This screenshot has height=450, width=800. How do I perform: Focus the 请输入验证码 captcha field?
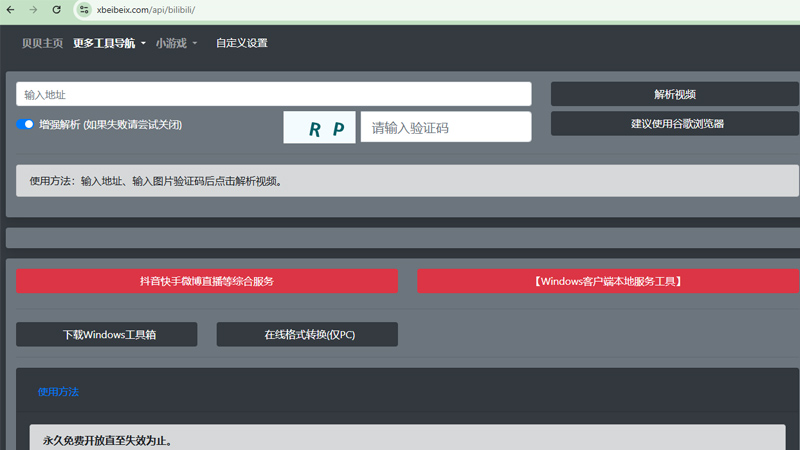click(x=446, y=127)
